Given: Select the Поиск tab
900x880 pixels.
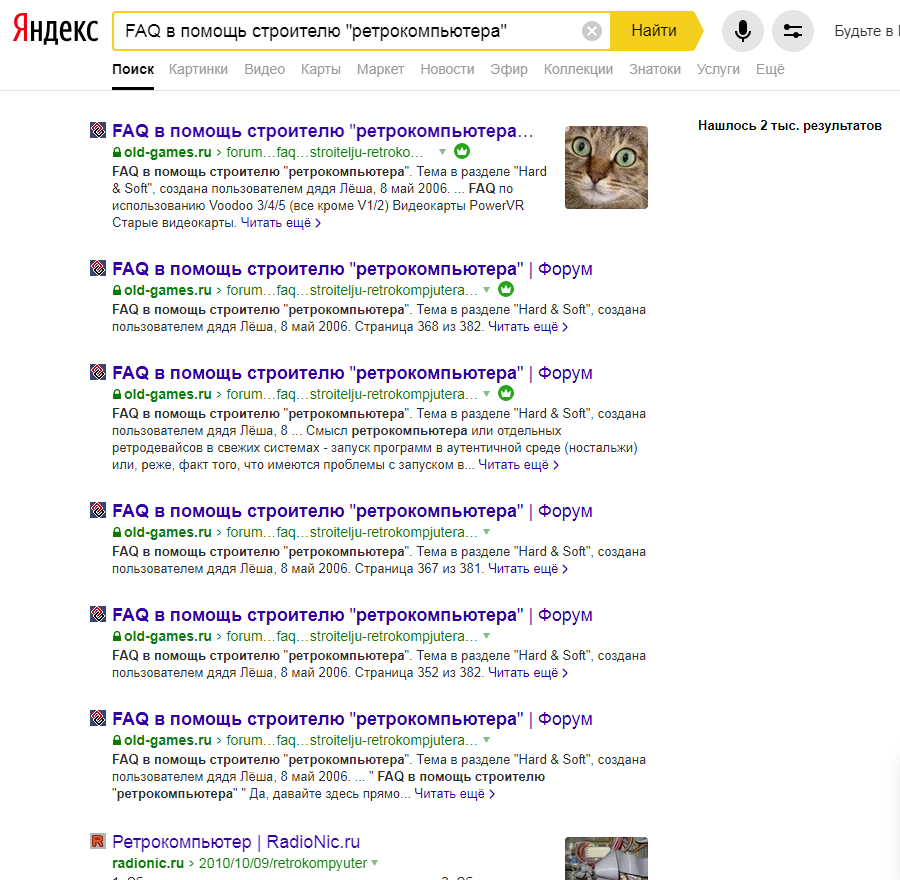Looking at the screenshot, I should pos(133,69).
